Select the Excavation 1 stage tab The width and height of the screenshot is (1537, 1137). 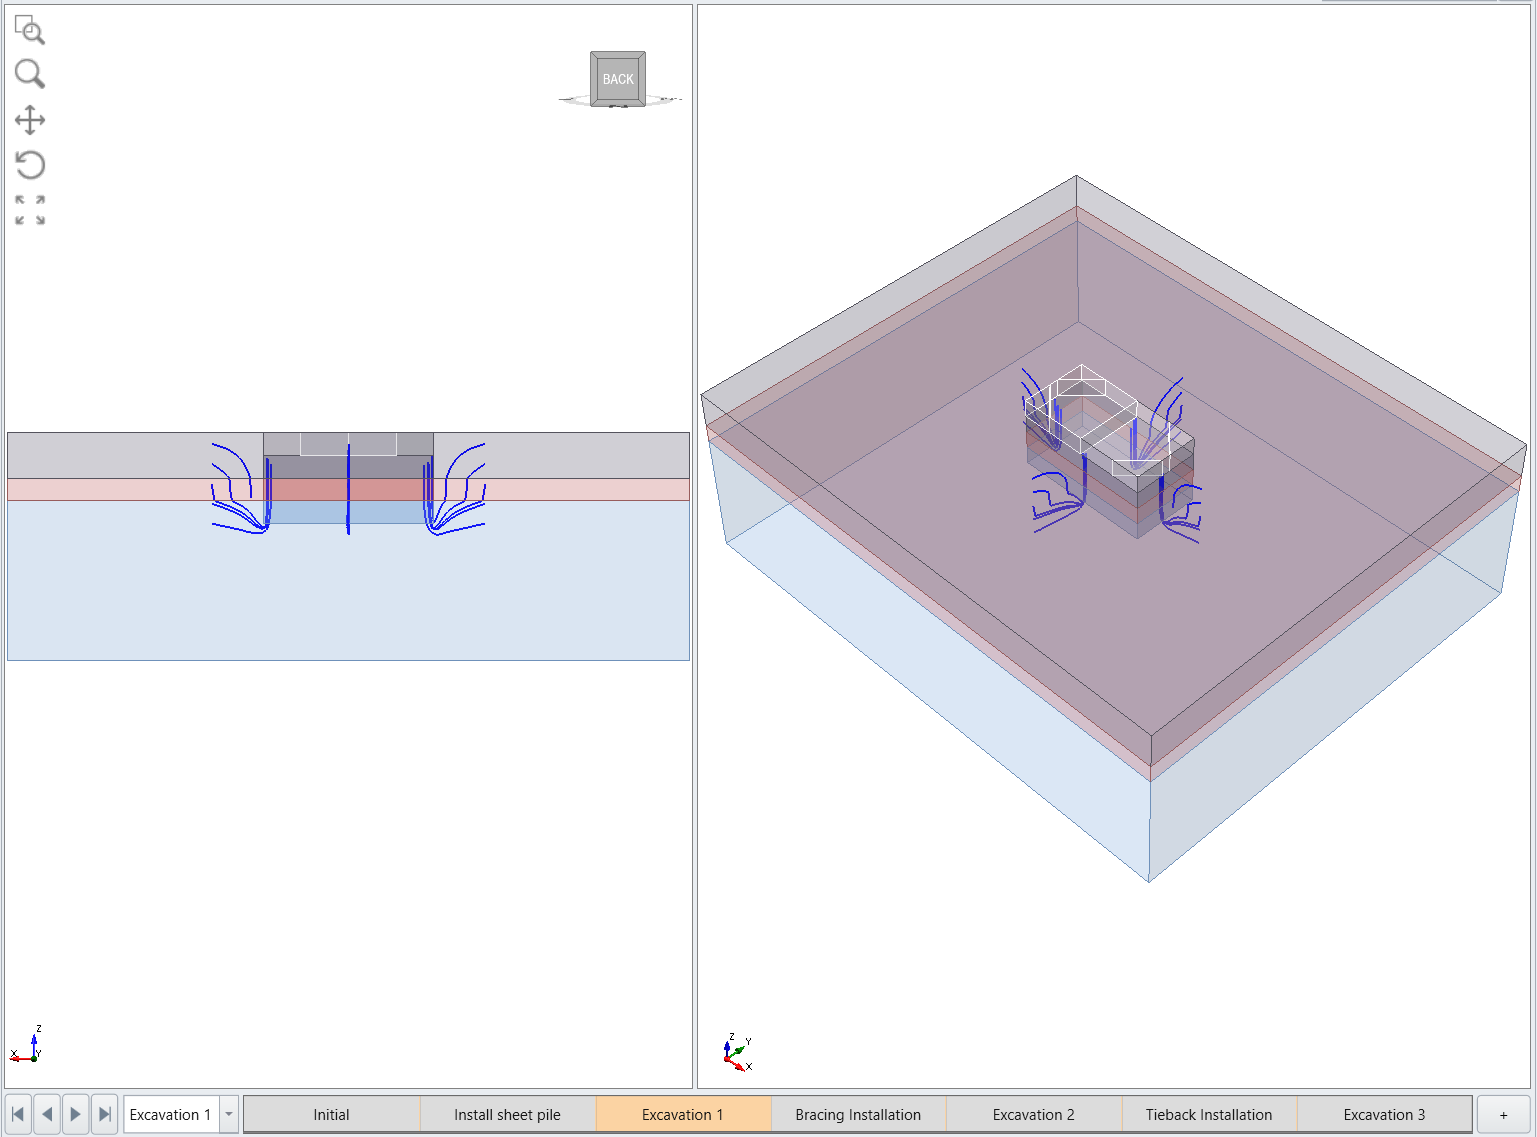[683, 1114]
